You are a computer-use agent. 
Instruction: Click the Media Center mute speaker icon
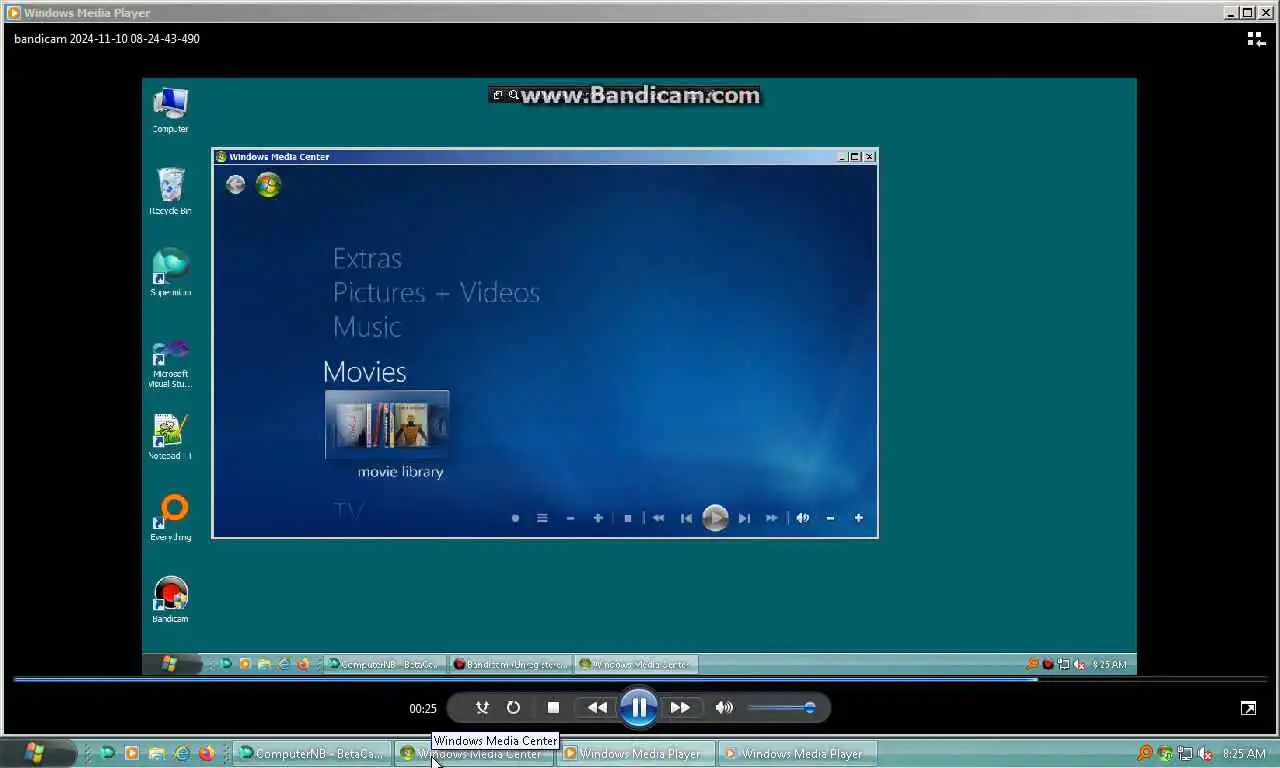tap(802, 518)
